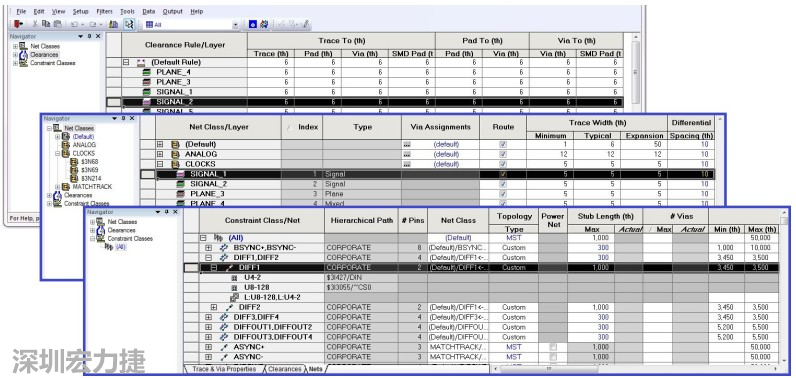Switch to the Clearances tab at bottom
Screen dimensions: 796x378
pos(284,369)
